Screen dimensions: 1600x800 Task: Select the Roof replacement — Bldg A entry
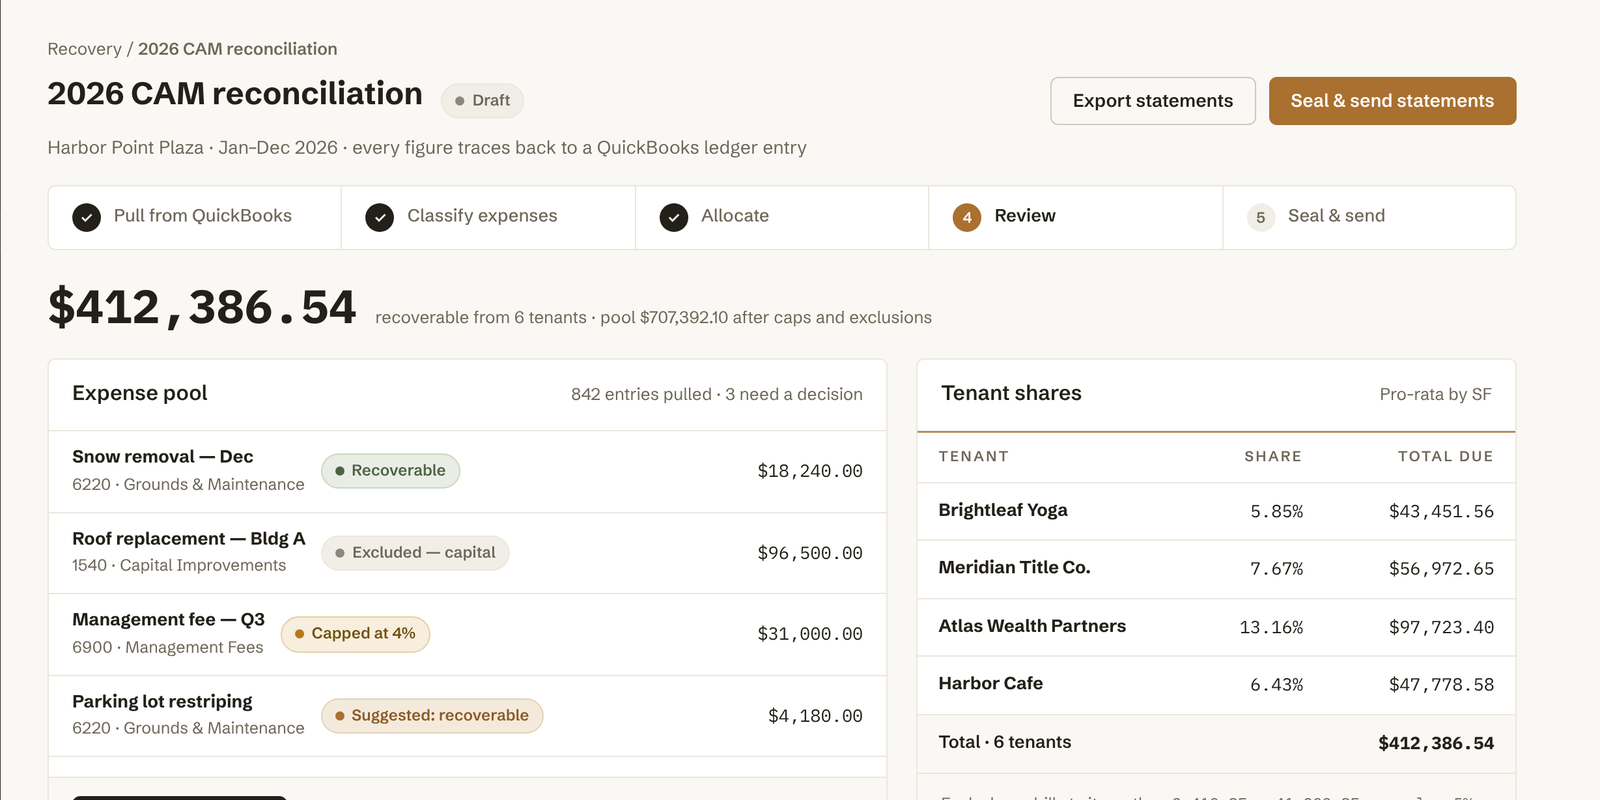(x=467, y=553)
